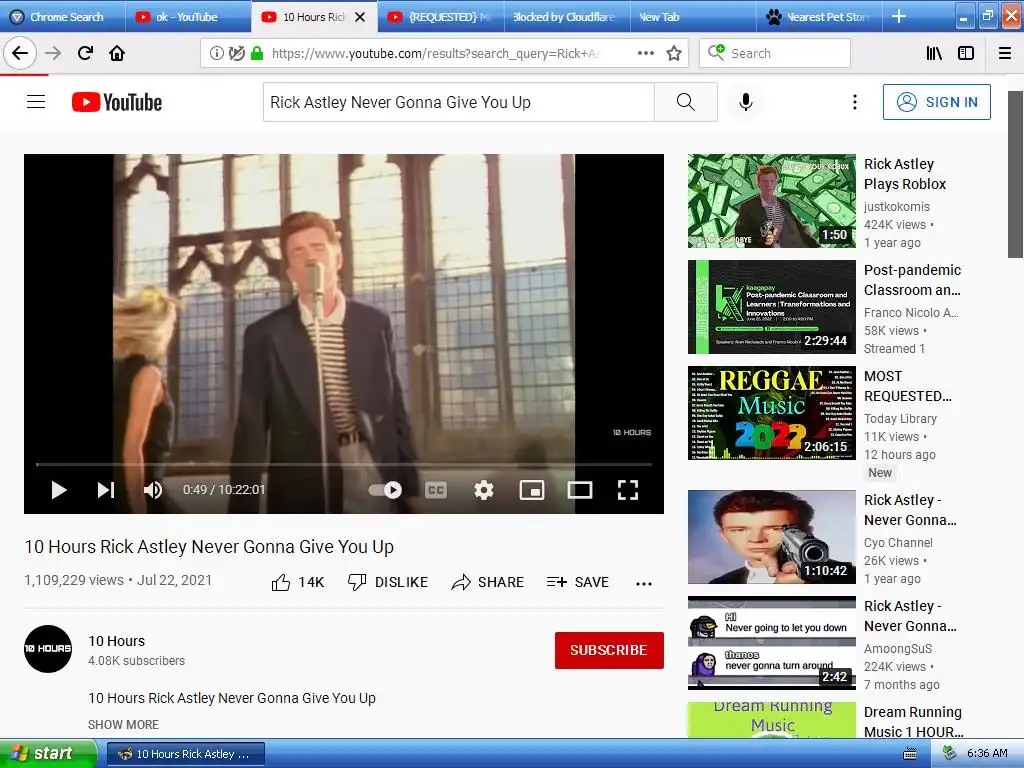Image resolution: width=1024 pixels, height=768 pixels.
Task: Close the 10 Hours Rick tab
Action: [360, 17]
